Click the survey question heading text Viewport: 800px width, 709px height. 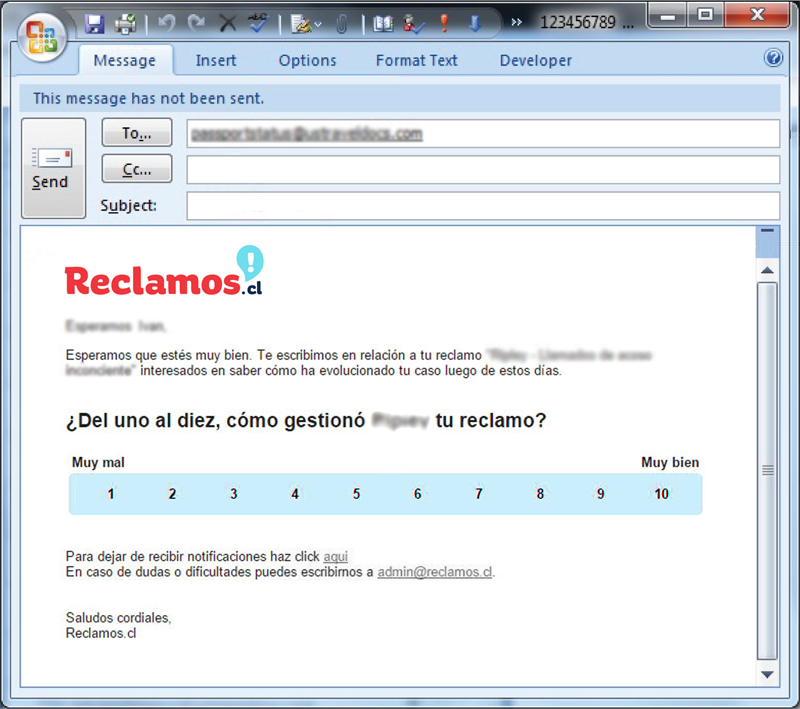306,421
